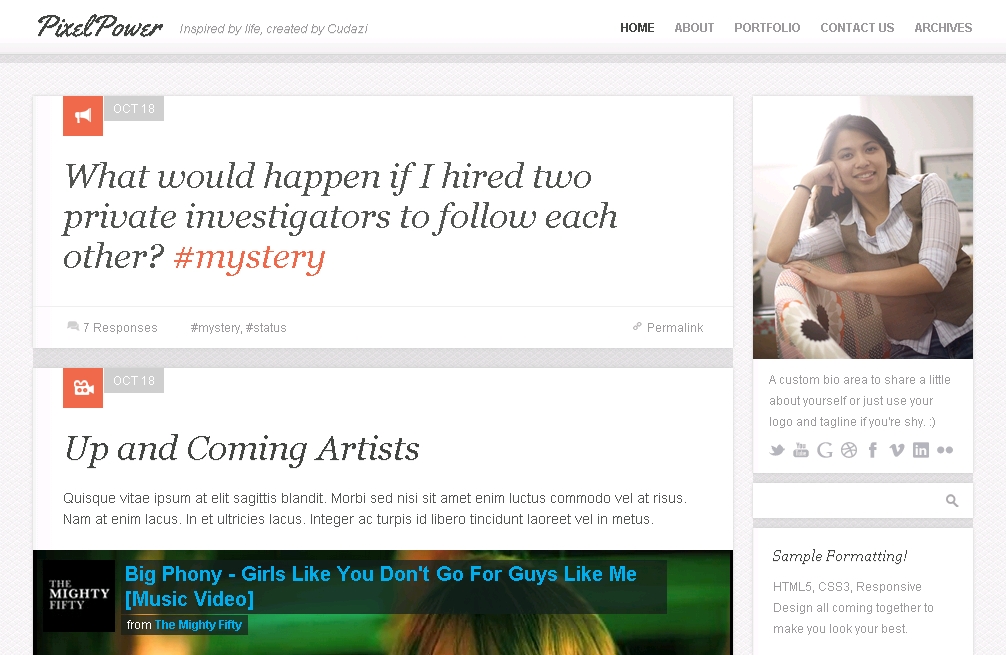Open the Vimeo icon in sidebar
Screen dimensions: 1006x655
click(897, 450)
